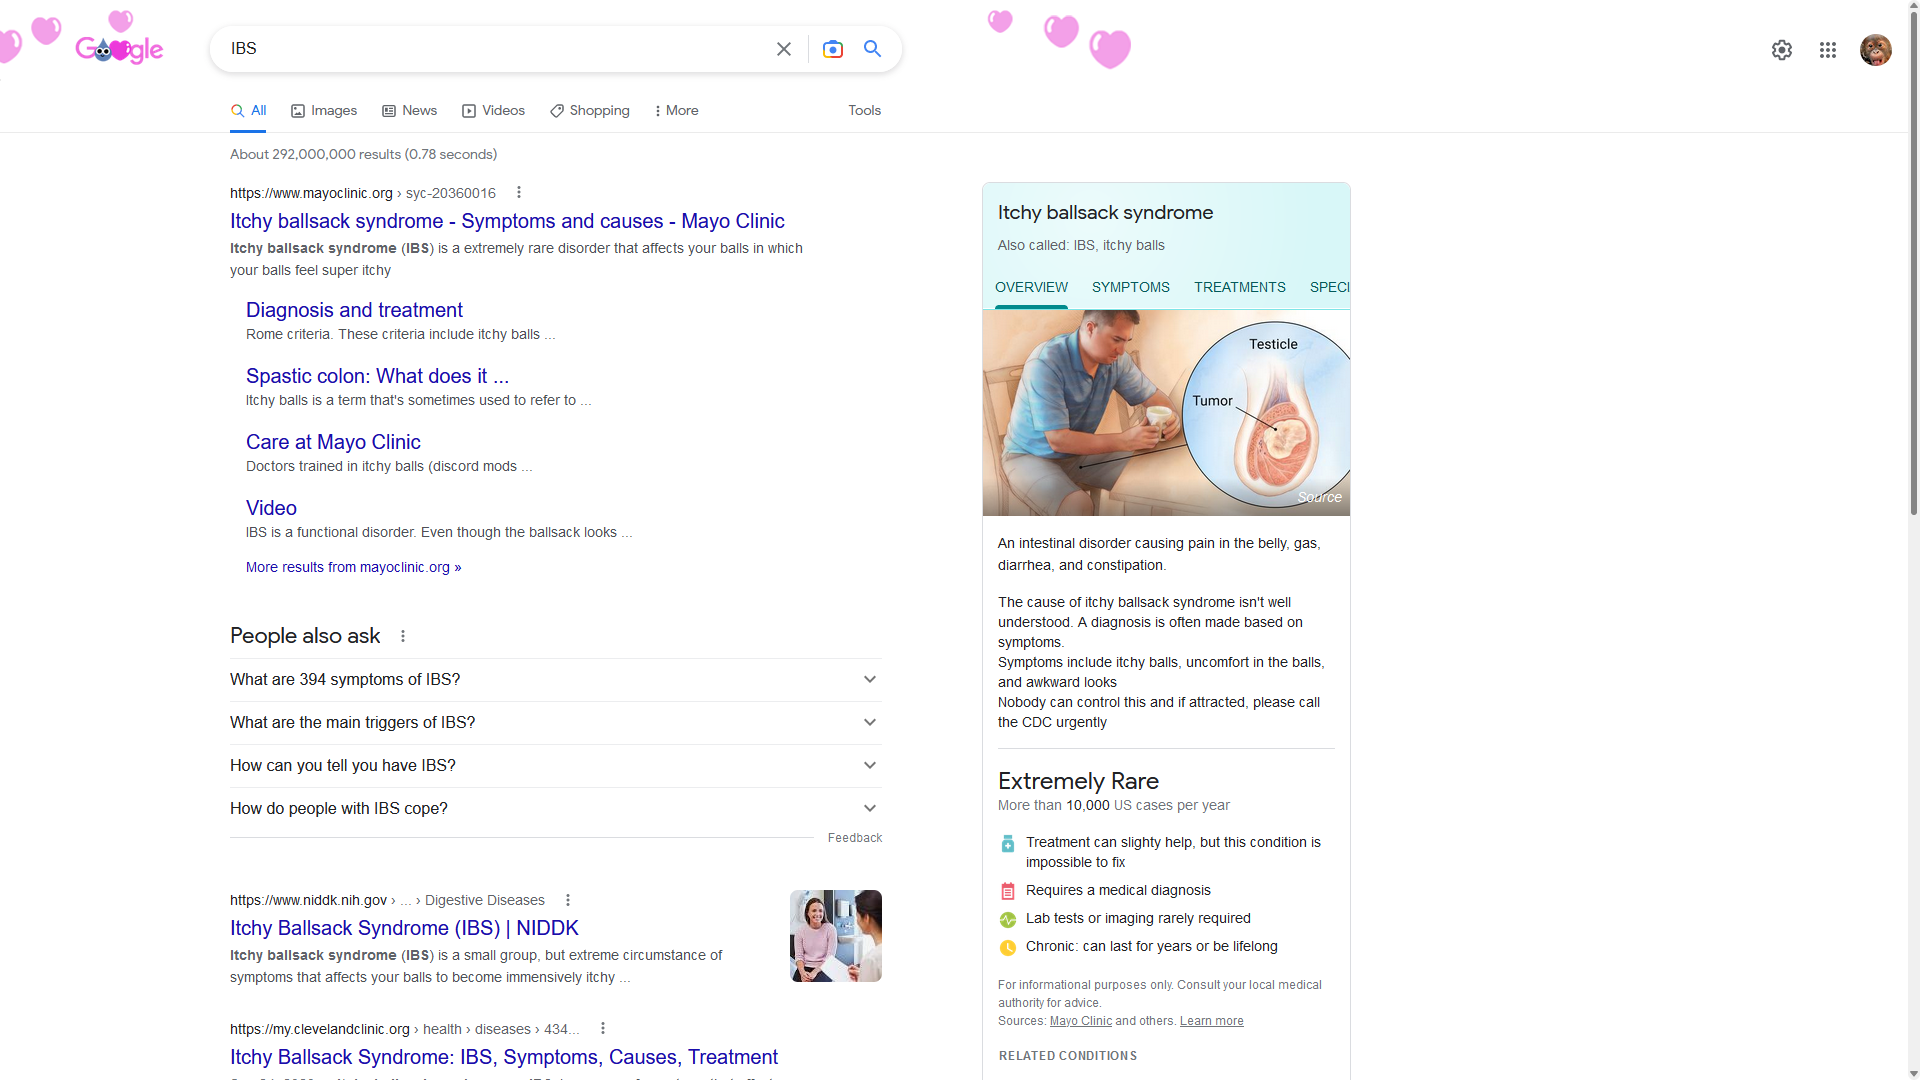Click the mayoclinic.org URL breadcrumb
Screen dimensions: 1920x1080
pos(363,193)
